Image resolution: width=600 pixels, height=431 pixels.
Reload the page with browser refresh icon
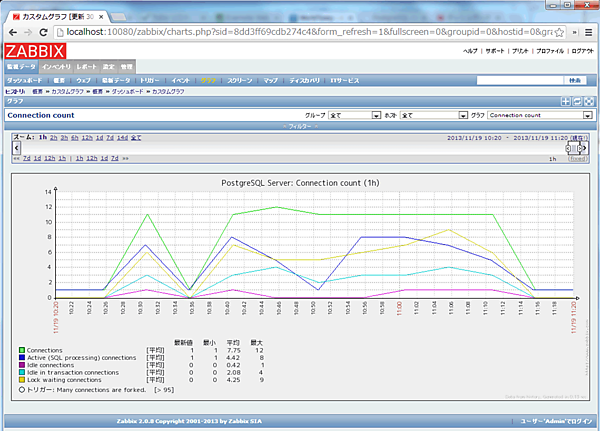(x=43, y=32)
